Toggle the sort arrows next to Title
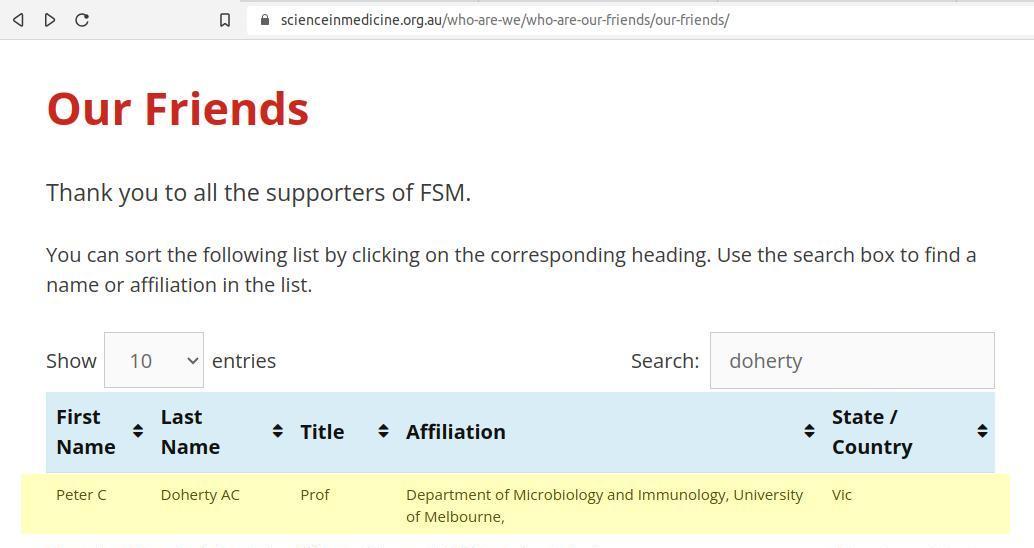Image resolution: width=1034 pixels, height=548 pixels. [383, 431]
